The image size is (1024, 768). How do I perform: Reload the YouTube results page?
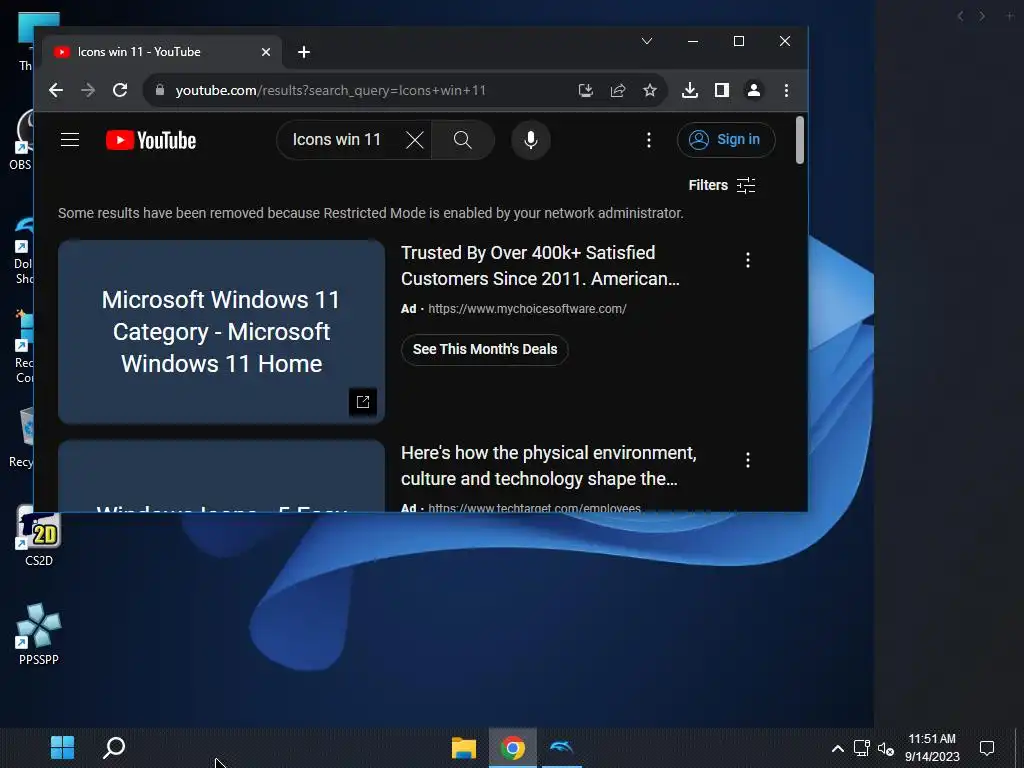click(120, 90)
